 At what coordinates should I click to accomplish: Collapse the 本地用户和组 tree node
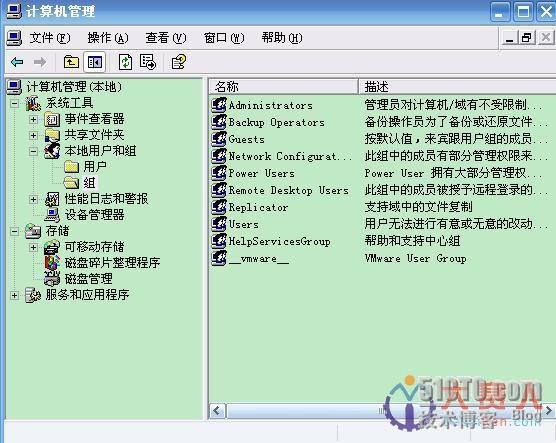click(33, 152)
